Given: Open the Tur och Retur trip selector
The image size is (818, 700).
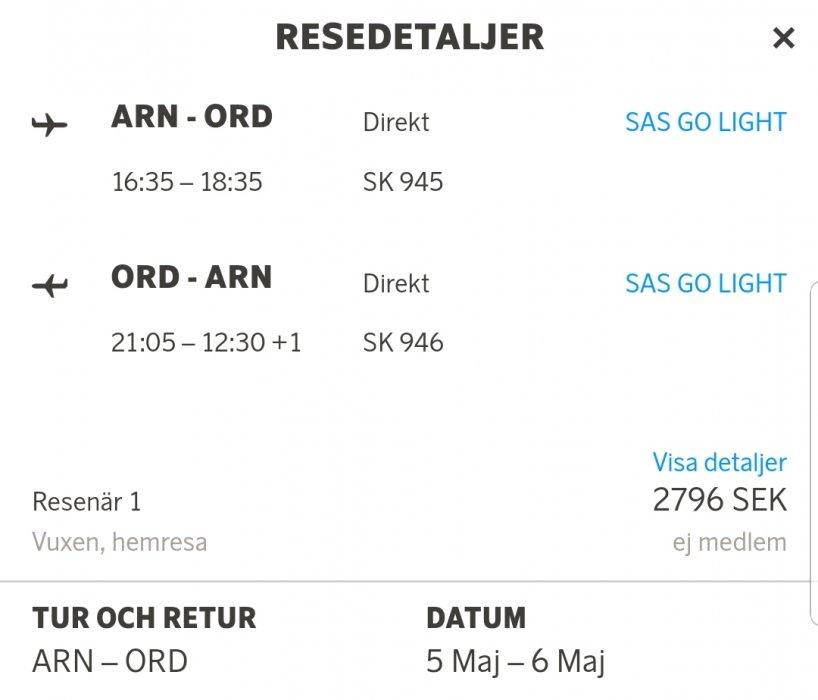Looking at the screenshot, I should (144, 618).
